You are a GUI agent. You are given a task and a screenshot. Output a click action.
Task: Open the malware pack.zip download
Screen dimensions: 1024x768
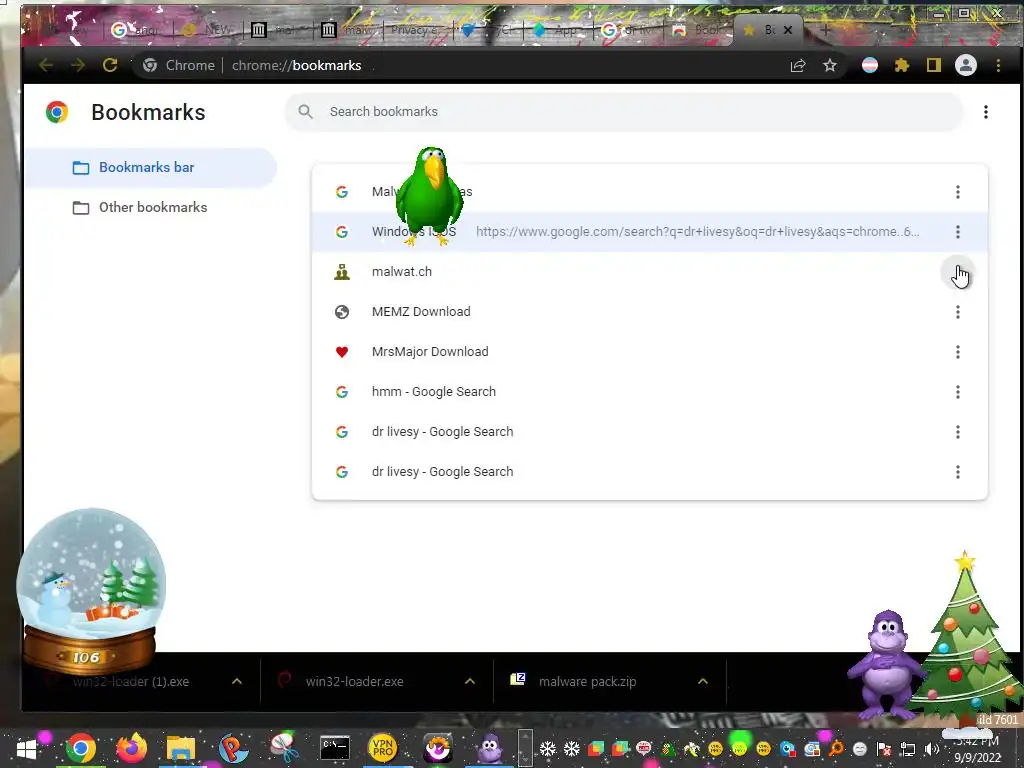tap(587, 681)
